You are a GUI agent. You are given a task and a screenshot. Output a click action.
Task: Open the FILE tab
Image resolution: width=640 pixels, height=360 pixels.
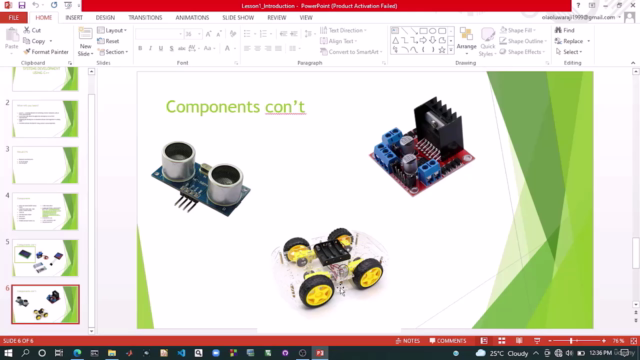pyautogui.click(x=13, y=18)
